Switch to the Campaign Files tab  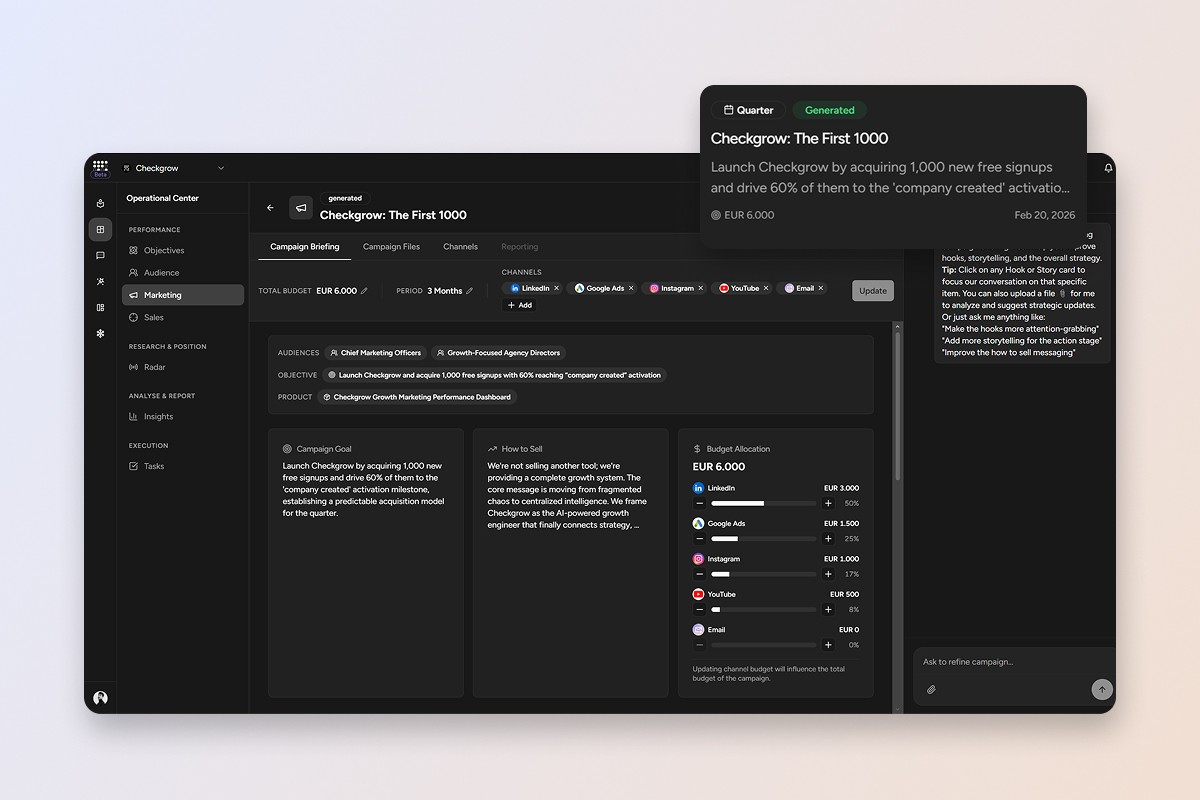pos(391,247)
